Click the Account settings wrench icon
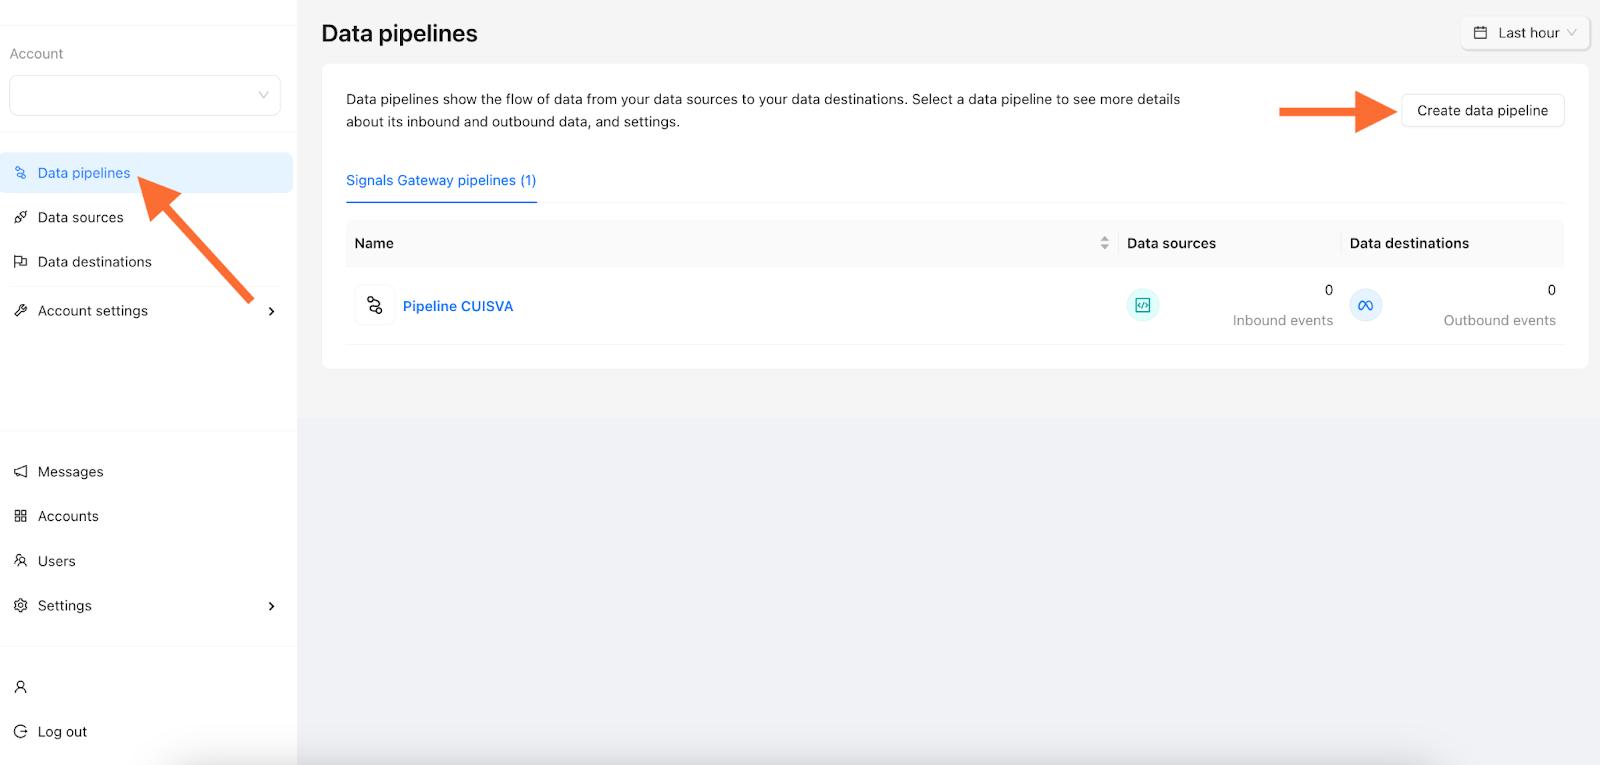The height and width of the screenshot is (765, 1600). (x=20, y=311)
